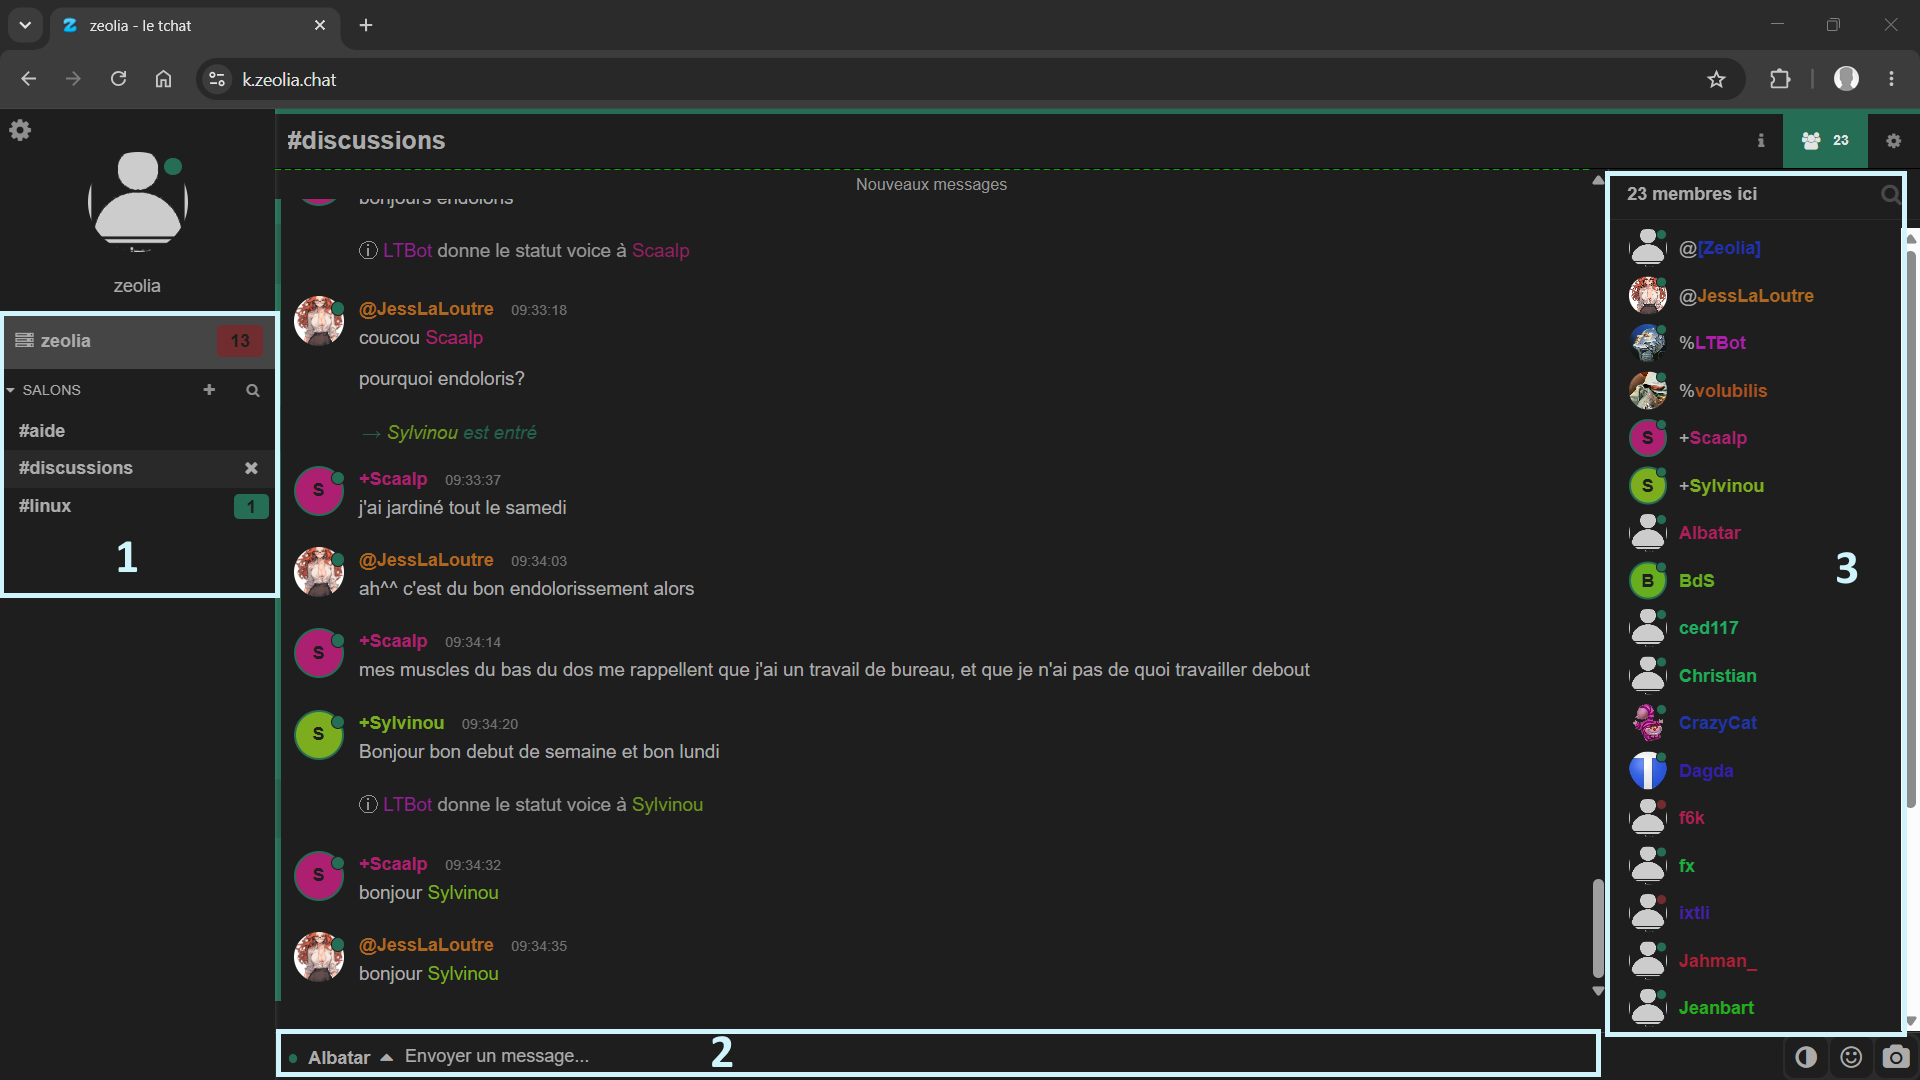The width and height of the screenshot is (1920, 1080).
Task: Open the browser home button
Action: click(x=163, y=79)
